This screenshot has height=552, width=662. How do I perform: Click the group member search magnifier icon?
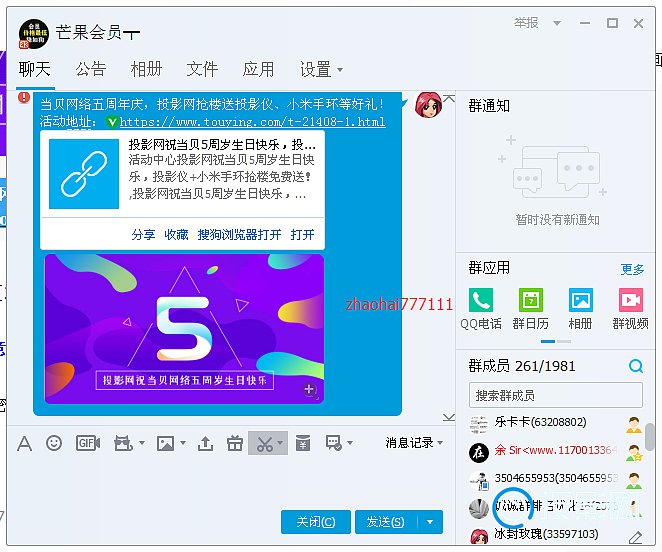635,366
